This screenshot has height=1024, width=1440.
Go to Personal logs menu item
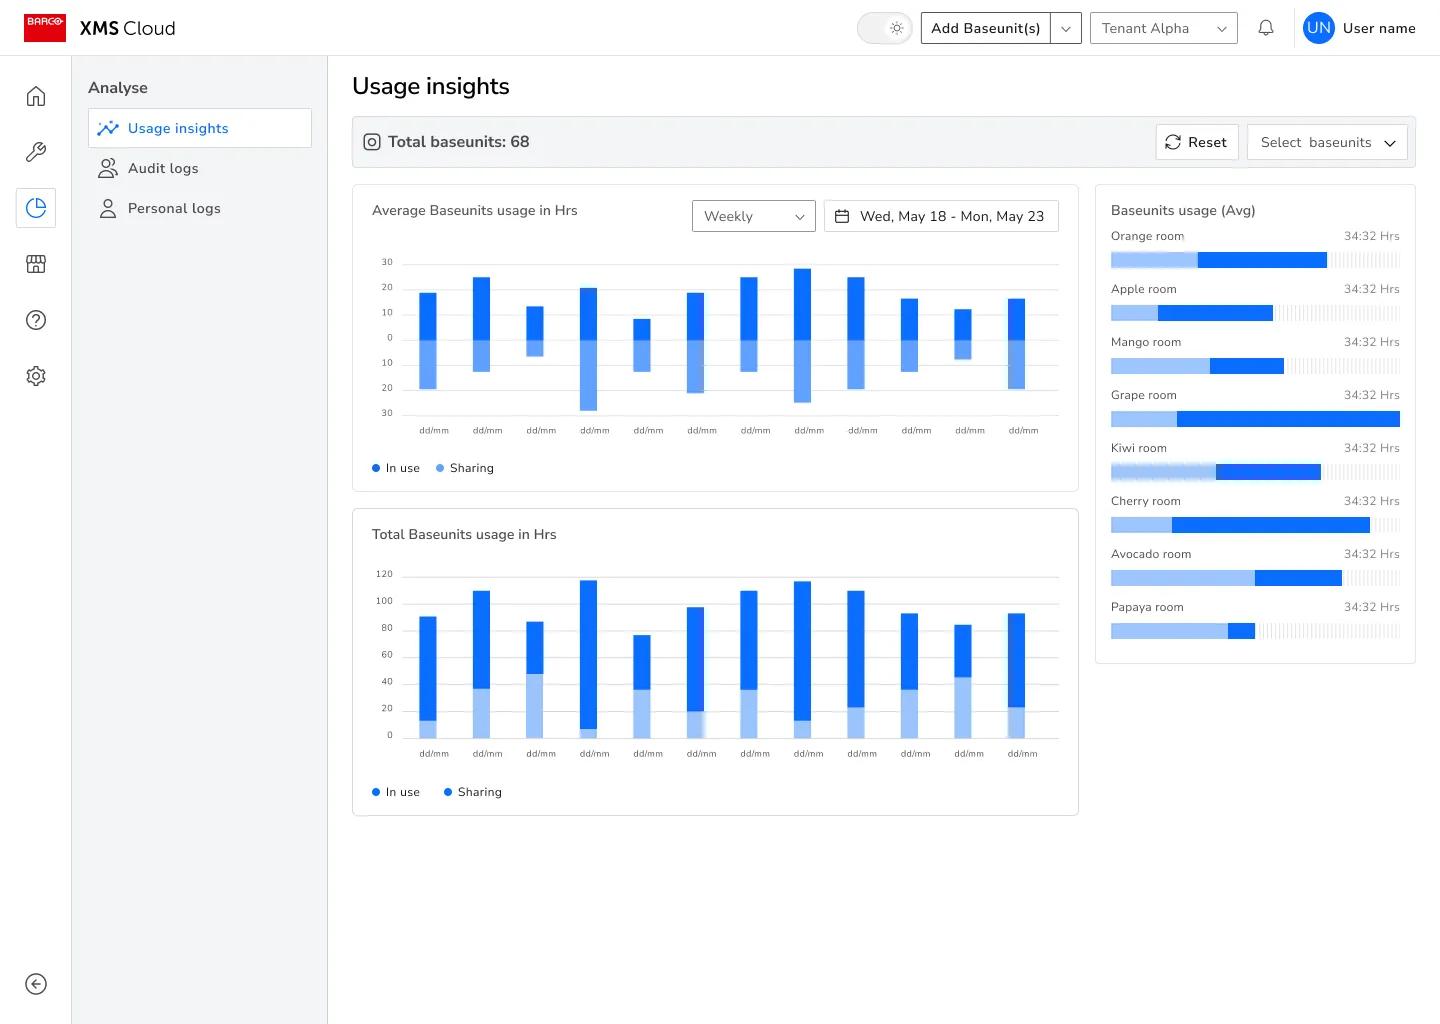pos(174,208)
